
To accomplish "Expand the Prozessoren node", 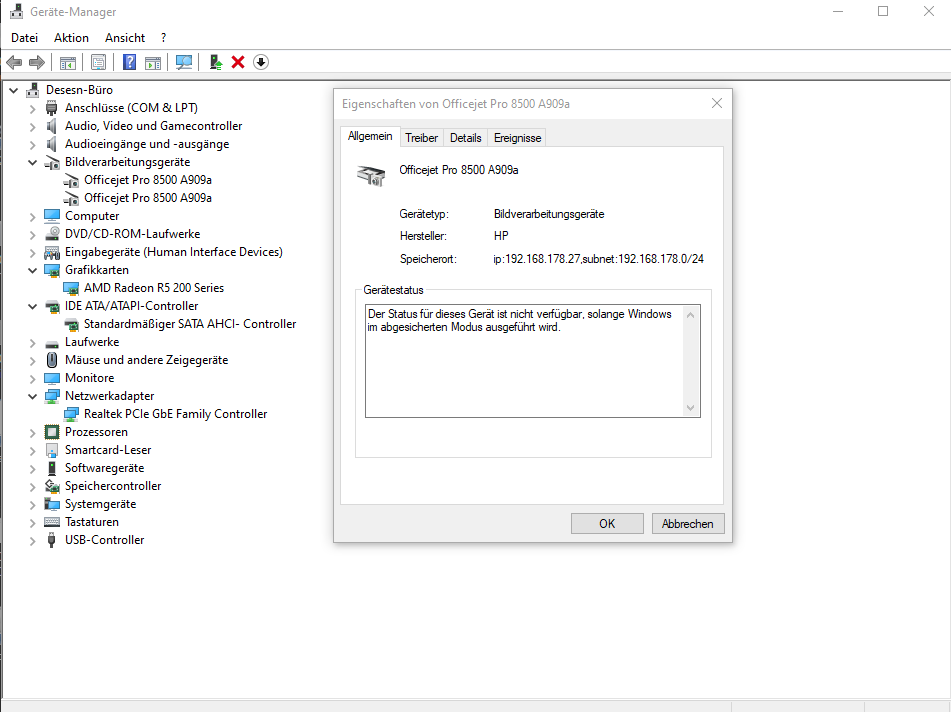I will tap(33, 432).
